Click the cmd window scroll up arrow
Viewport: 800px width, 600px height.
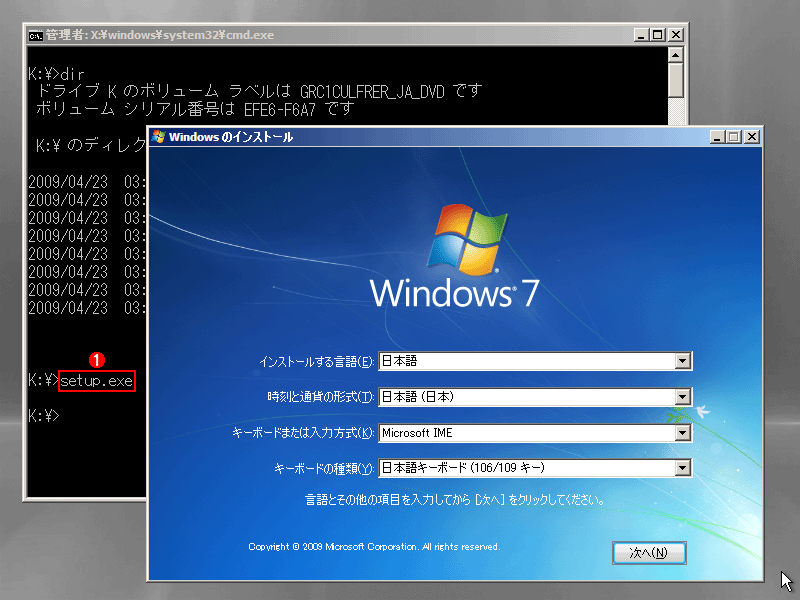(x=676, y=55)
